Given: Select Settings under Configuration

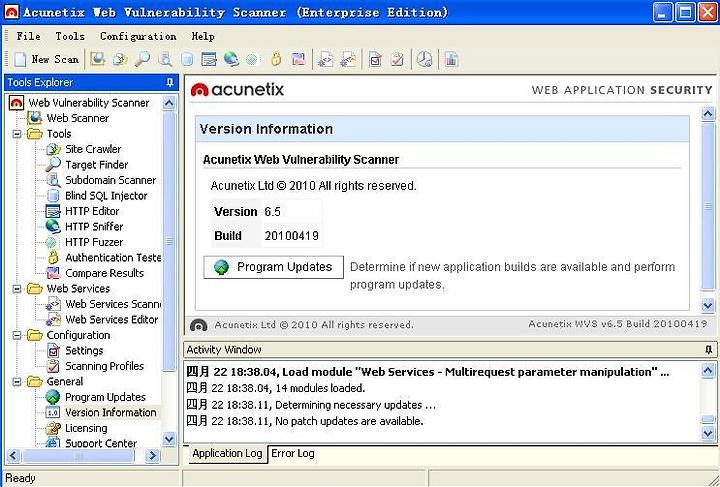Looking at the screenshot, I should 84,351.
